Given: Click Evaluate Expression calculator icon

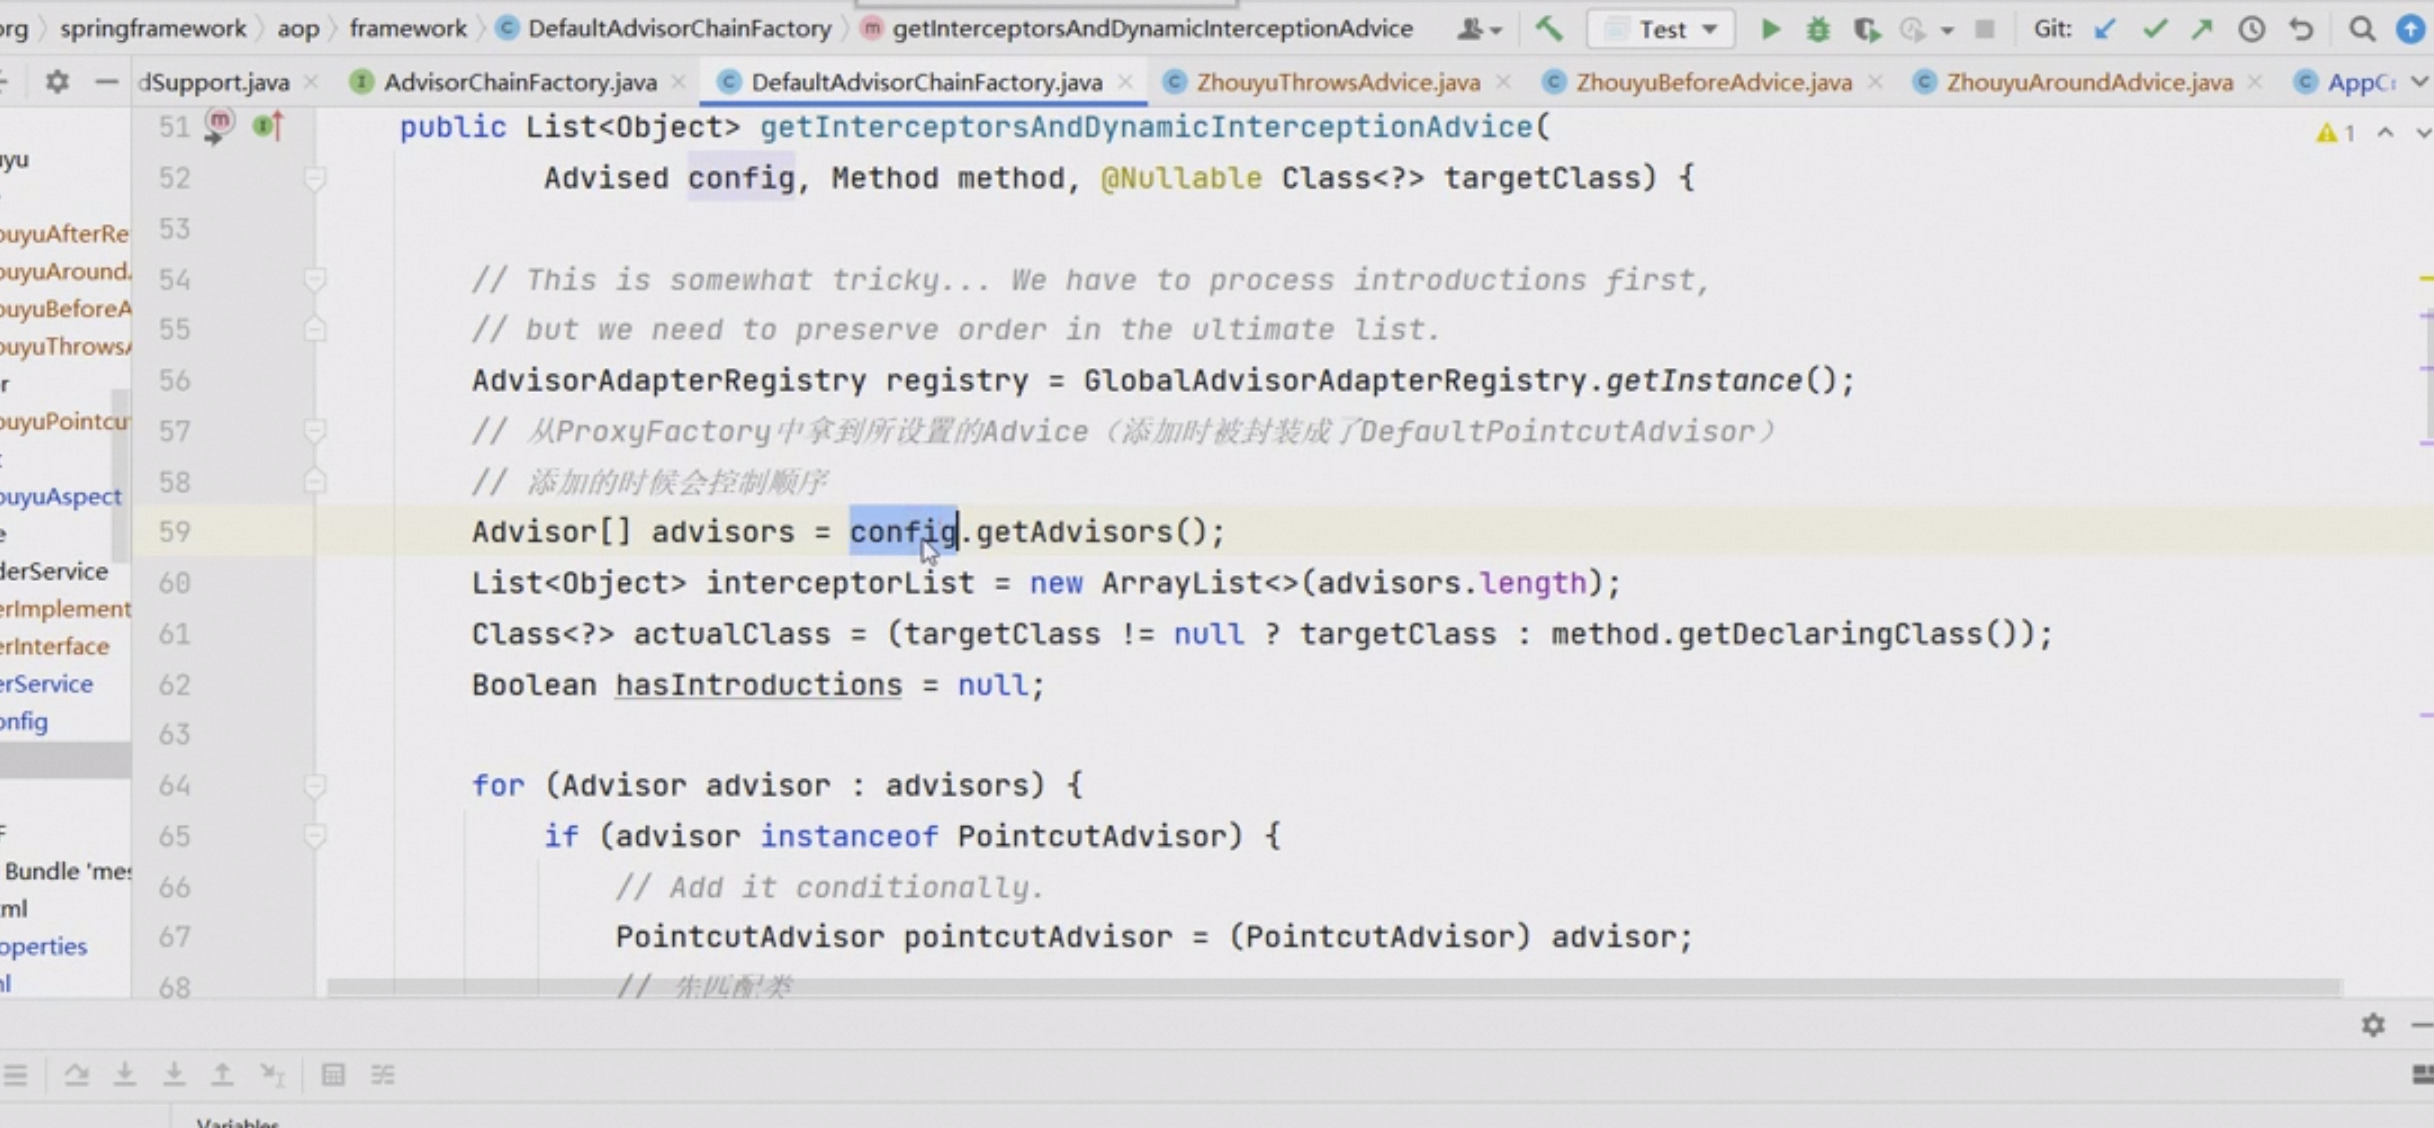Looking at the screenshot, I should (333, 1074).
